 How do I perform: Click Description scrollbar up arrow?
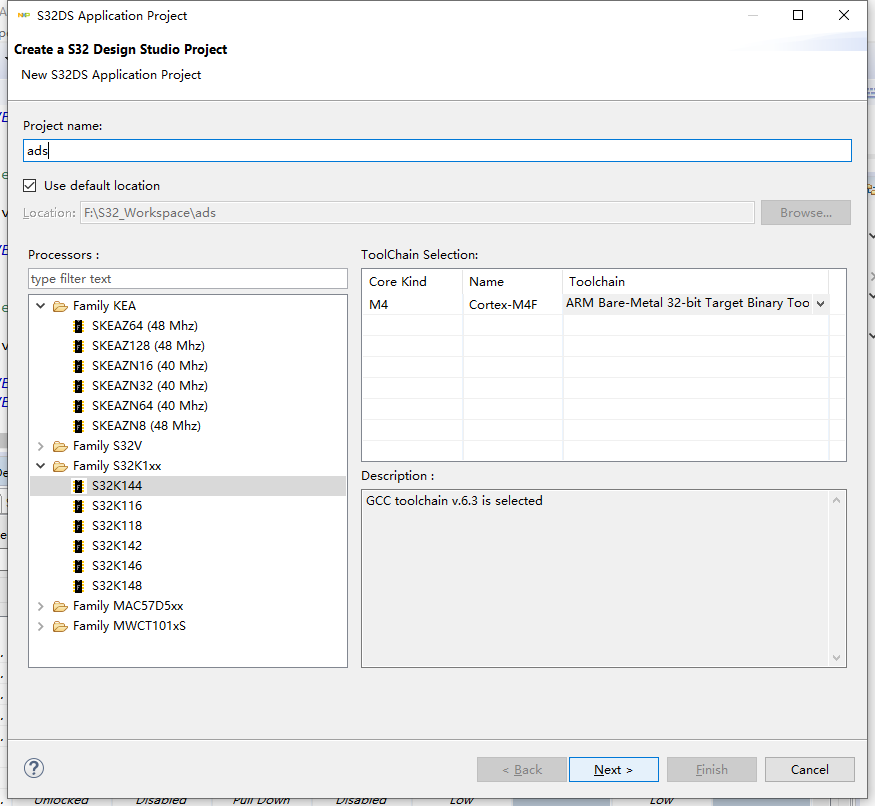click(836, 500)
